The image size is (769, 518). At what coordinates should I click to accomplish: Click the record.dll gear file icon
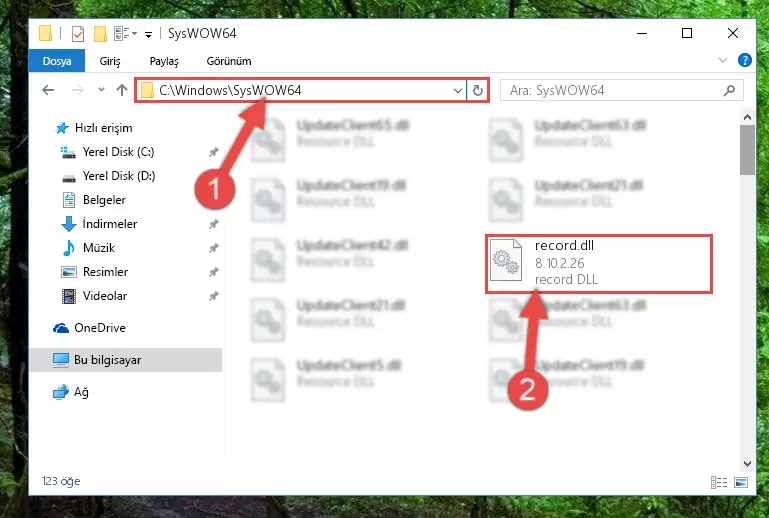pyautogui.click(x=506, y=260)
